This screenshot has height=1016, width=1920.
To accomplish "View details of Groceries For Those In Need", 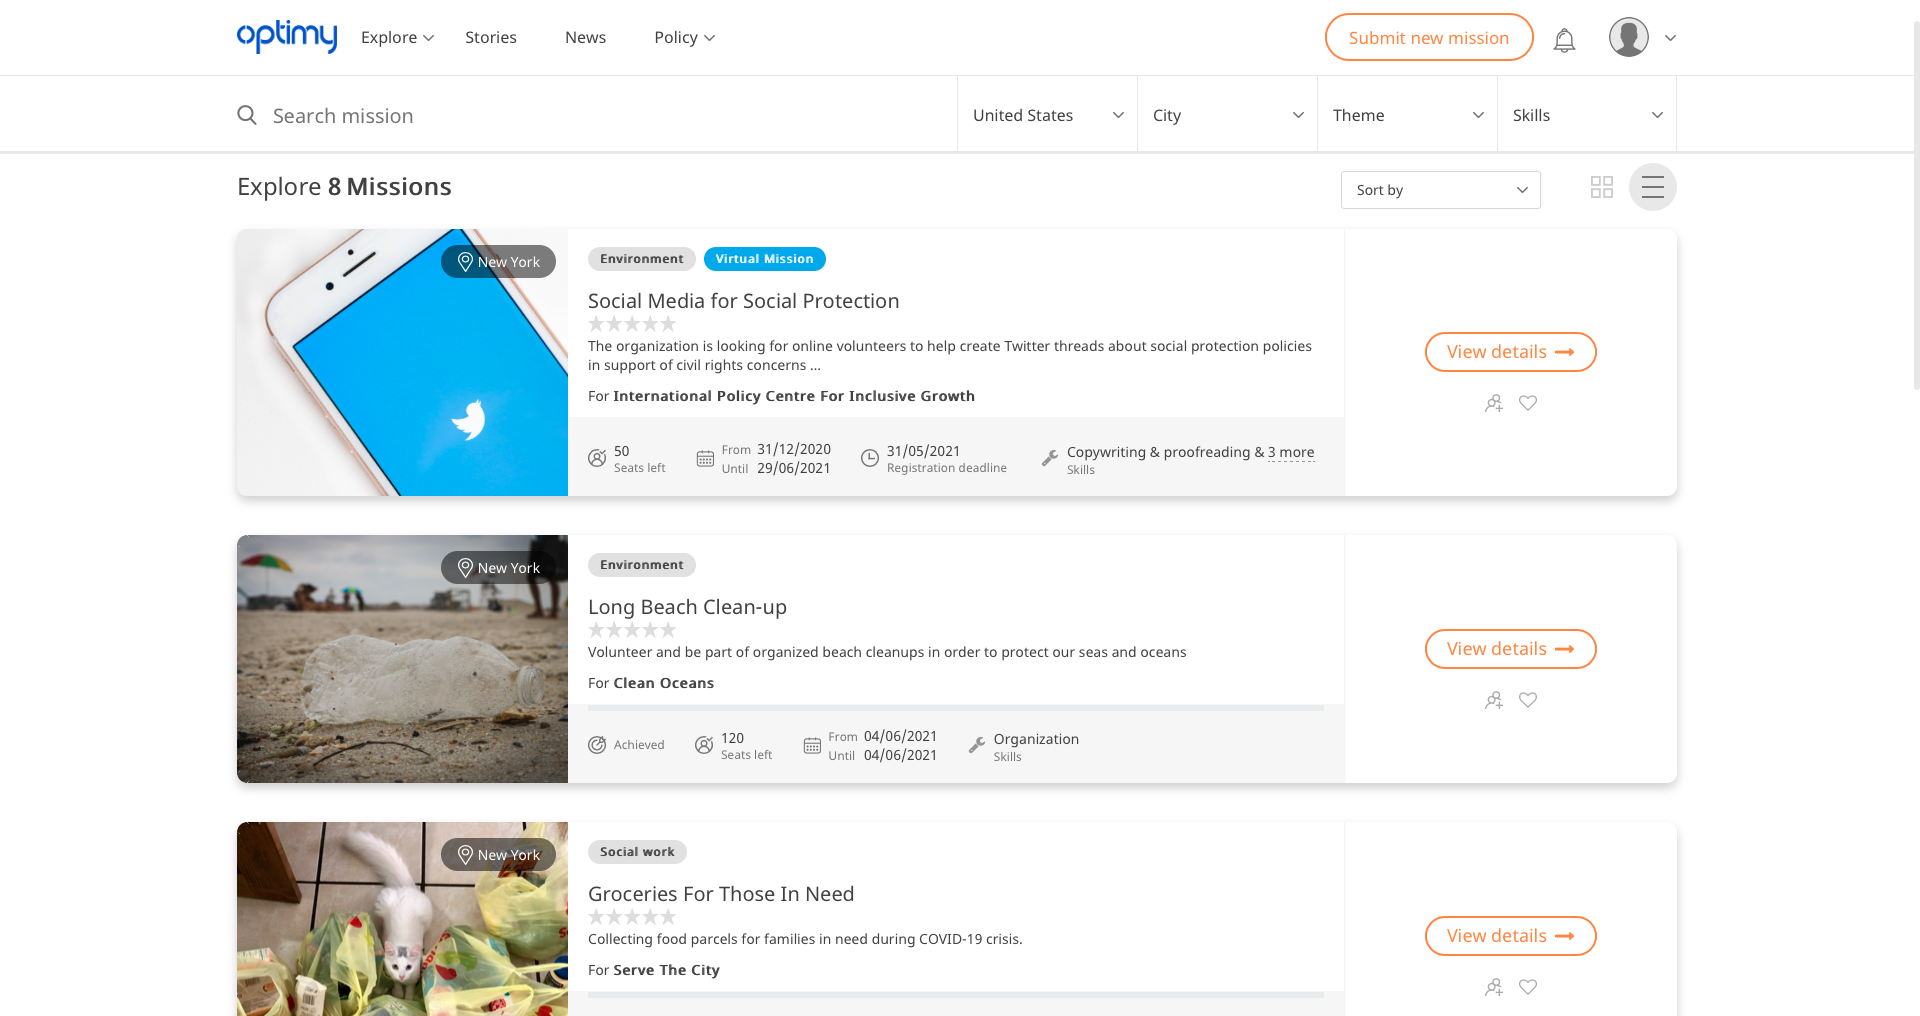I will coord(1511,936).
